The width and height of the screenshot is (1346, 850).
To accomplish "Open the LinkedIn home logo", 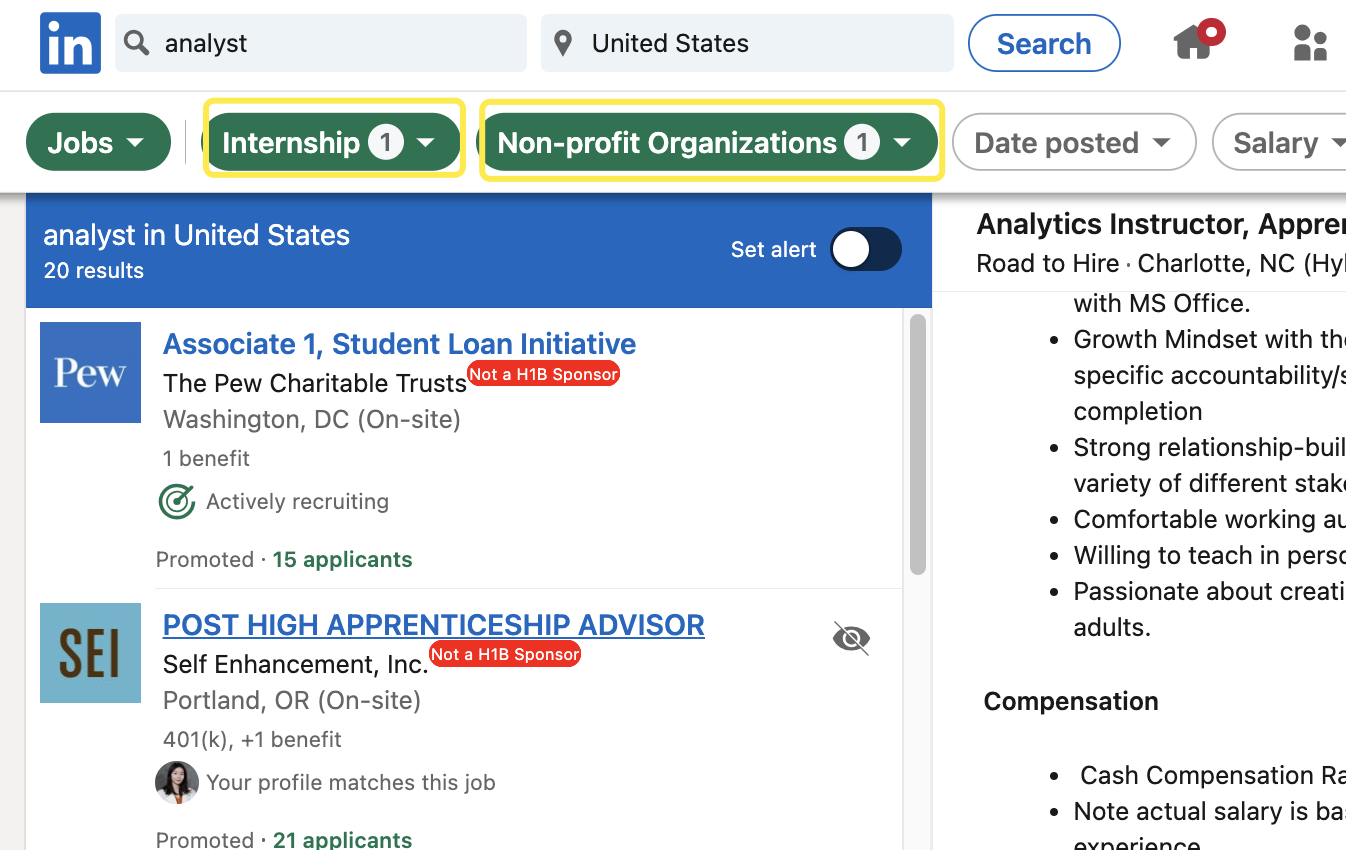I will pos(70,43).
